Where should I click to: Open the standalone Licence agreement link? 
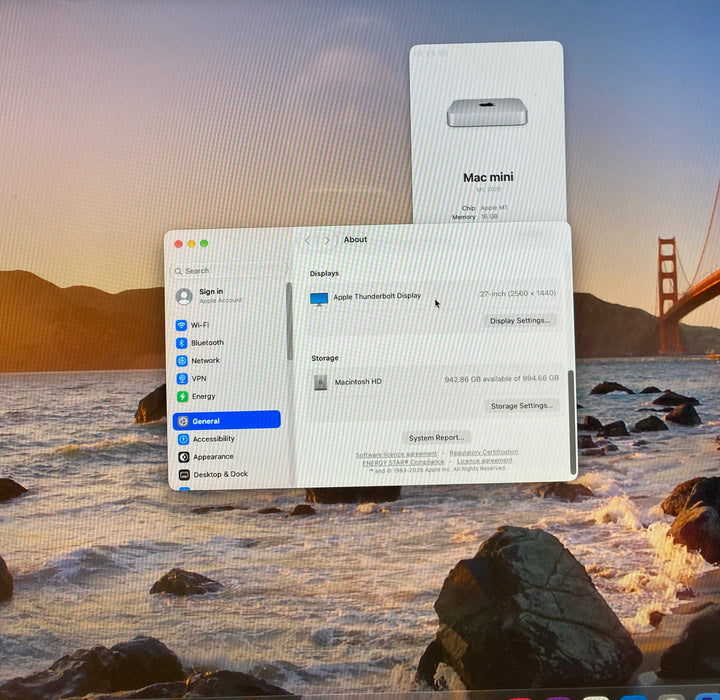pyautogui.click(x=484, y=460)
